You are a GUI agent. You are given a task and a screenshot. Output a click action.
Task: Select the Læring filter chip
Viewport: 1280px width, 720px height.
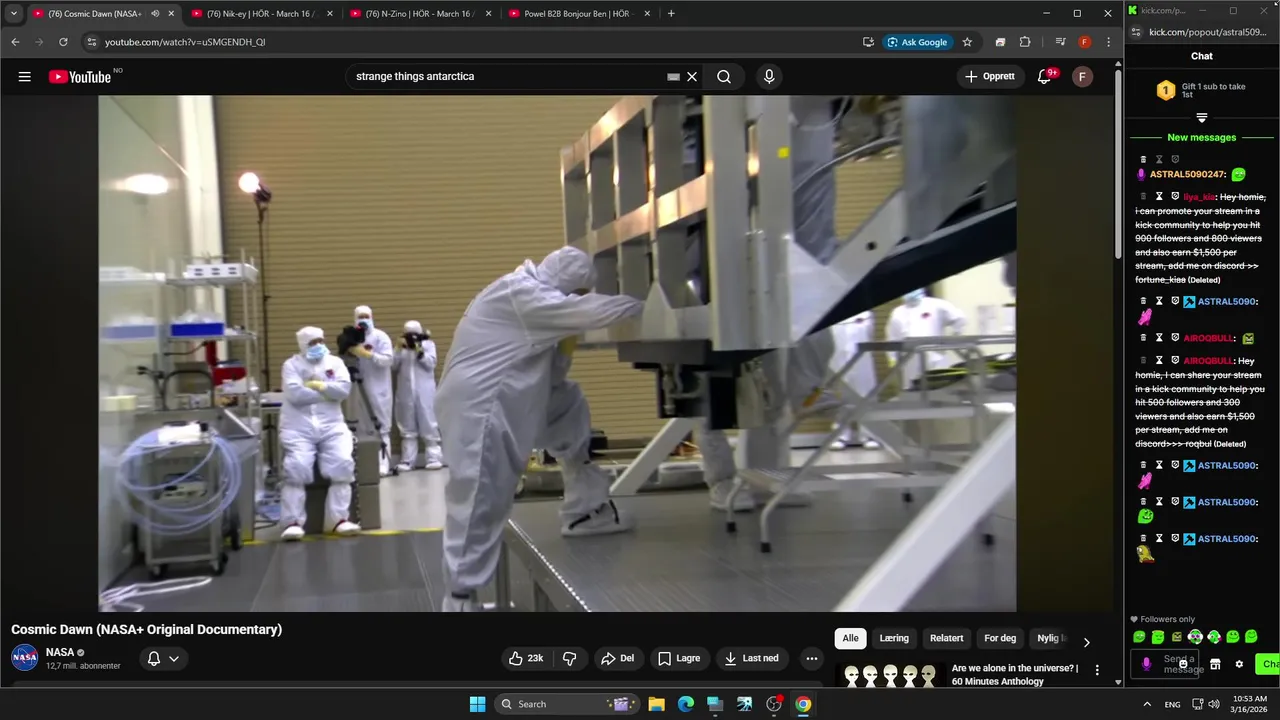click(894, 638)
